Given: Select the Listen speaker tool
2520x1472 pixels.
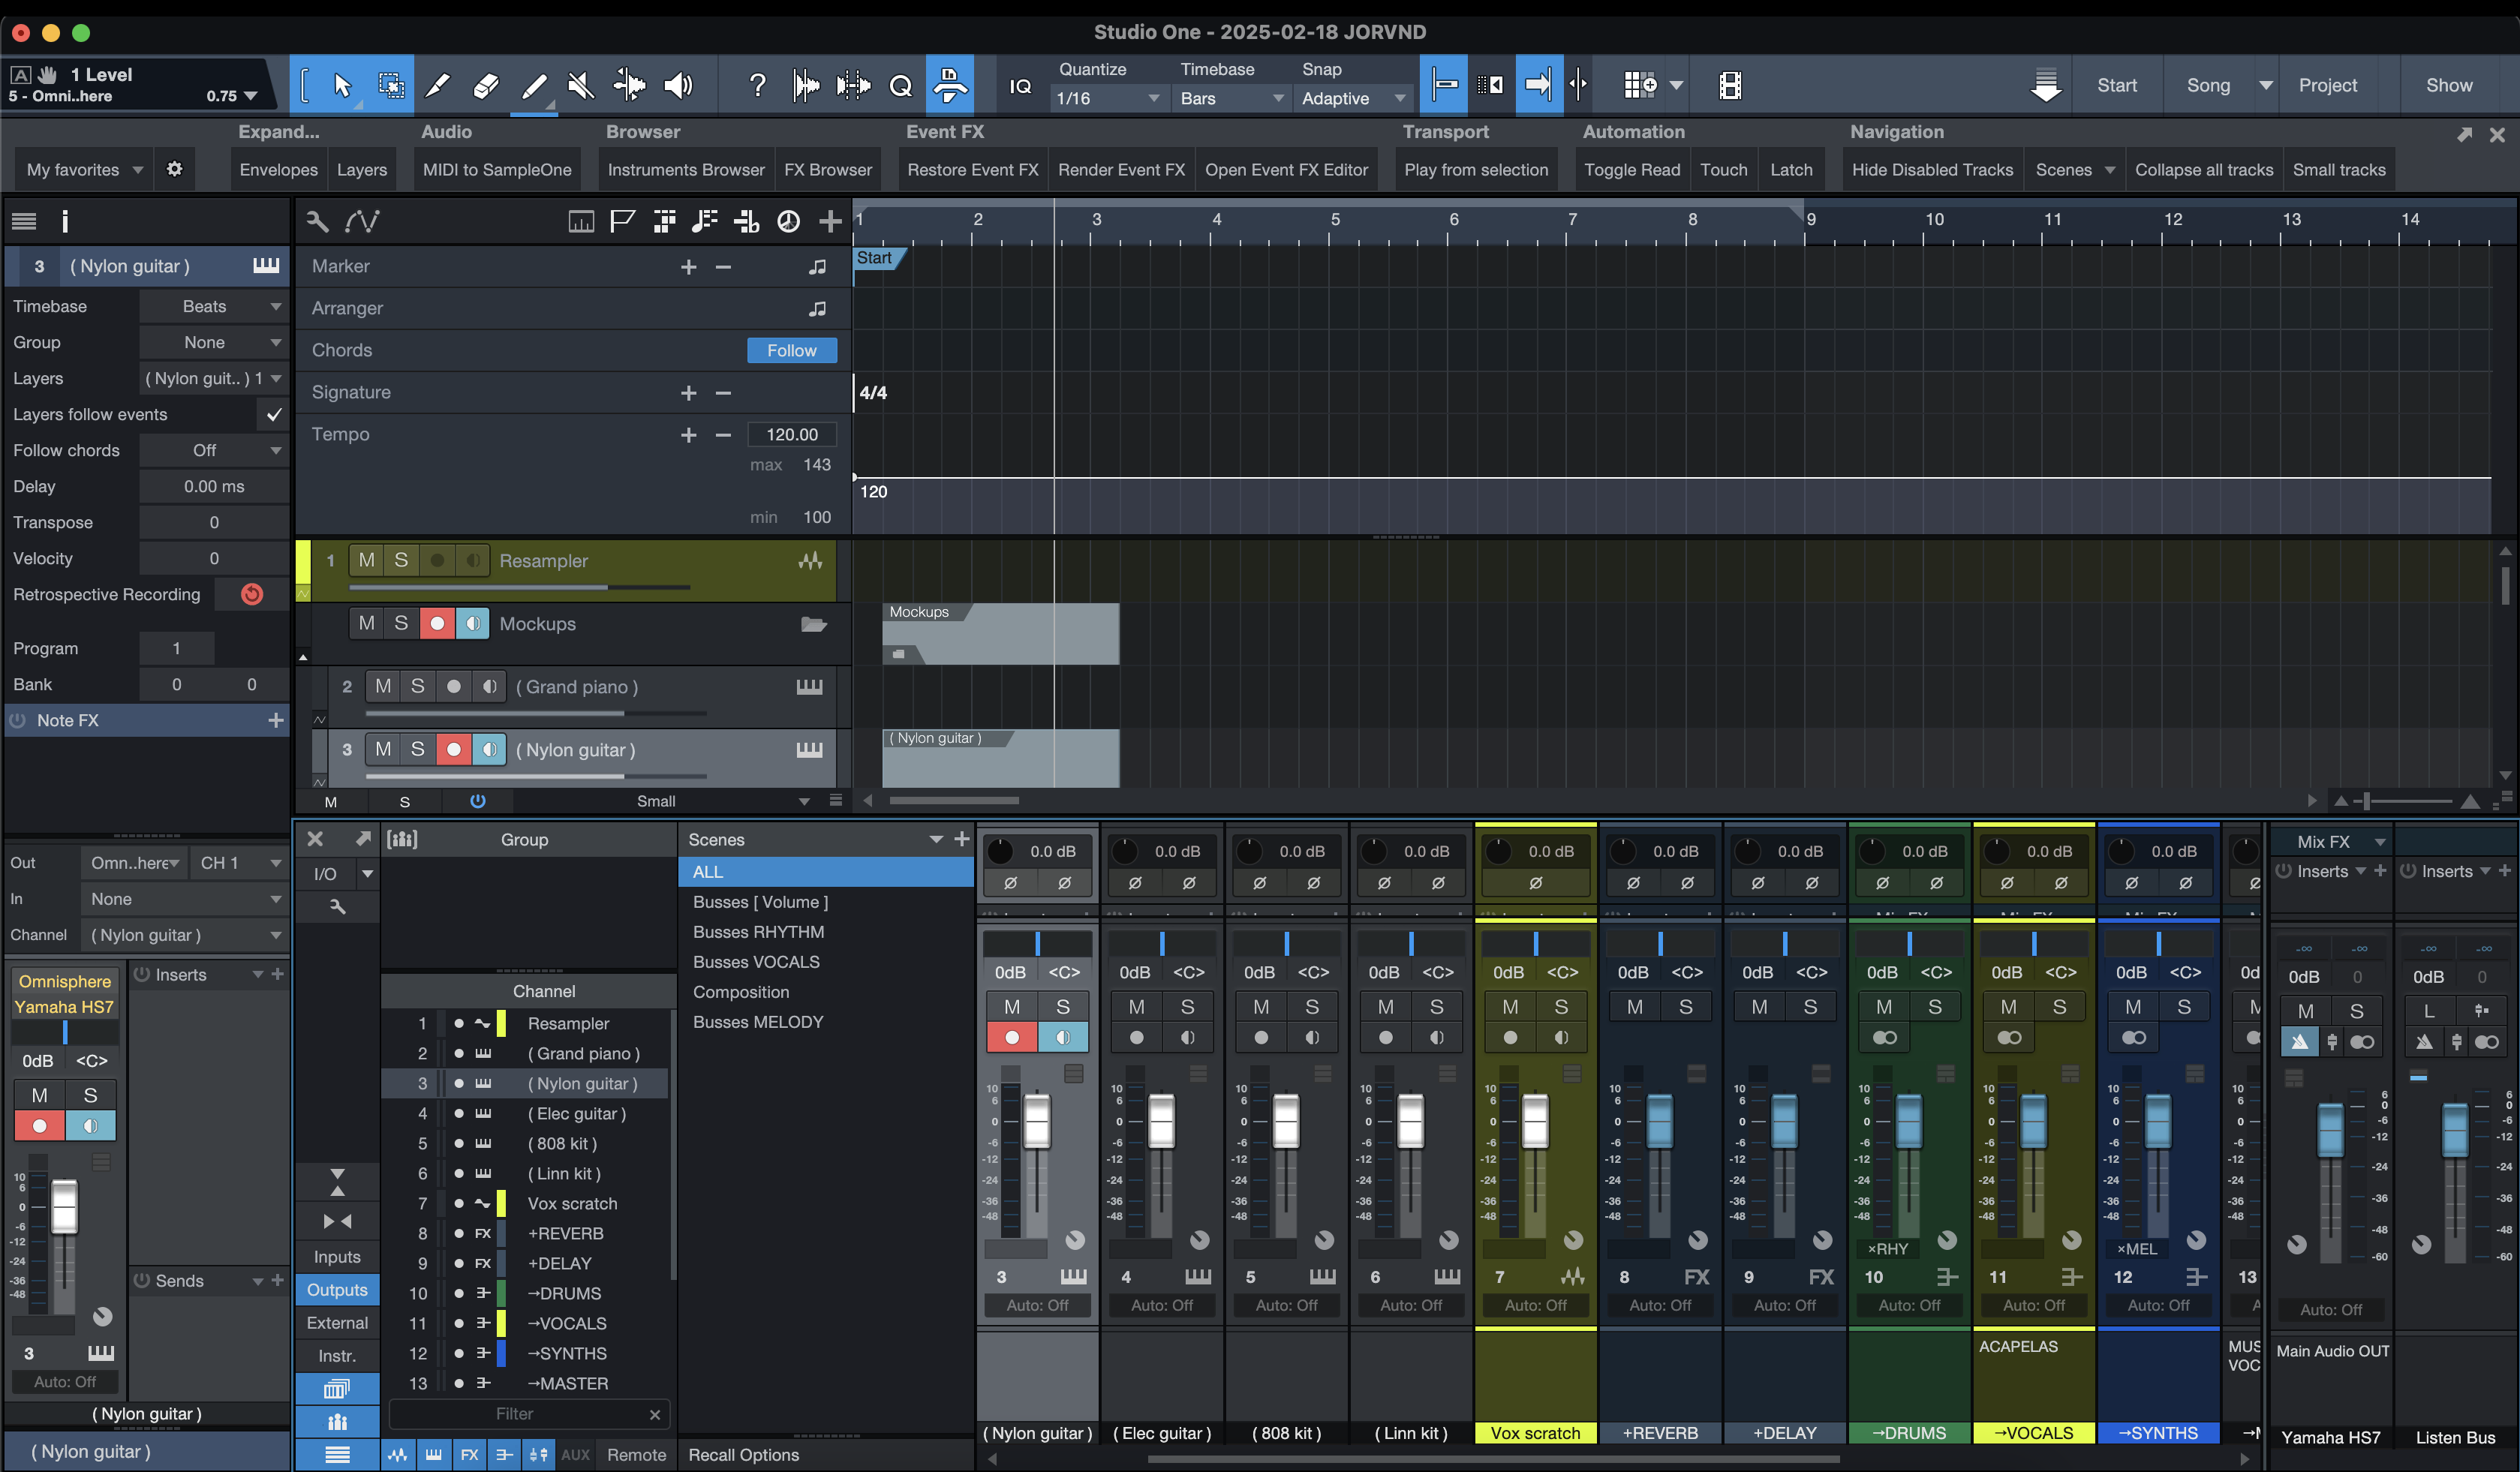Looking at the screenshot, I should click(x=678, y=85).
